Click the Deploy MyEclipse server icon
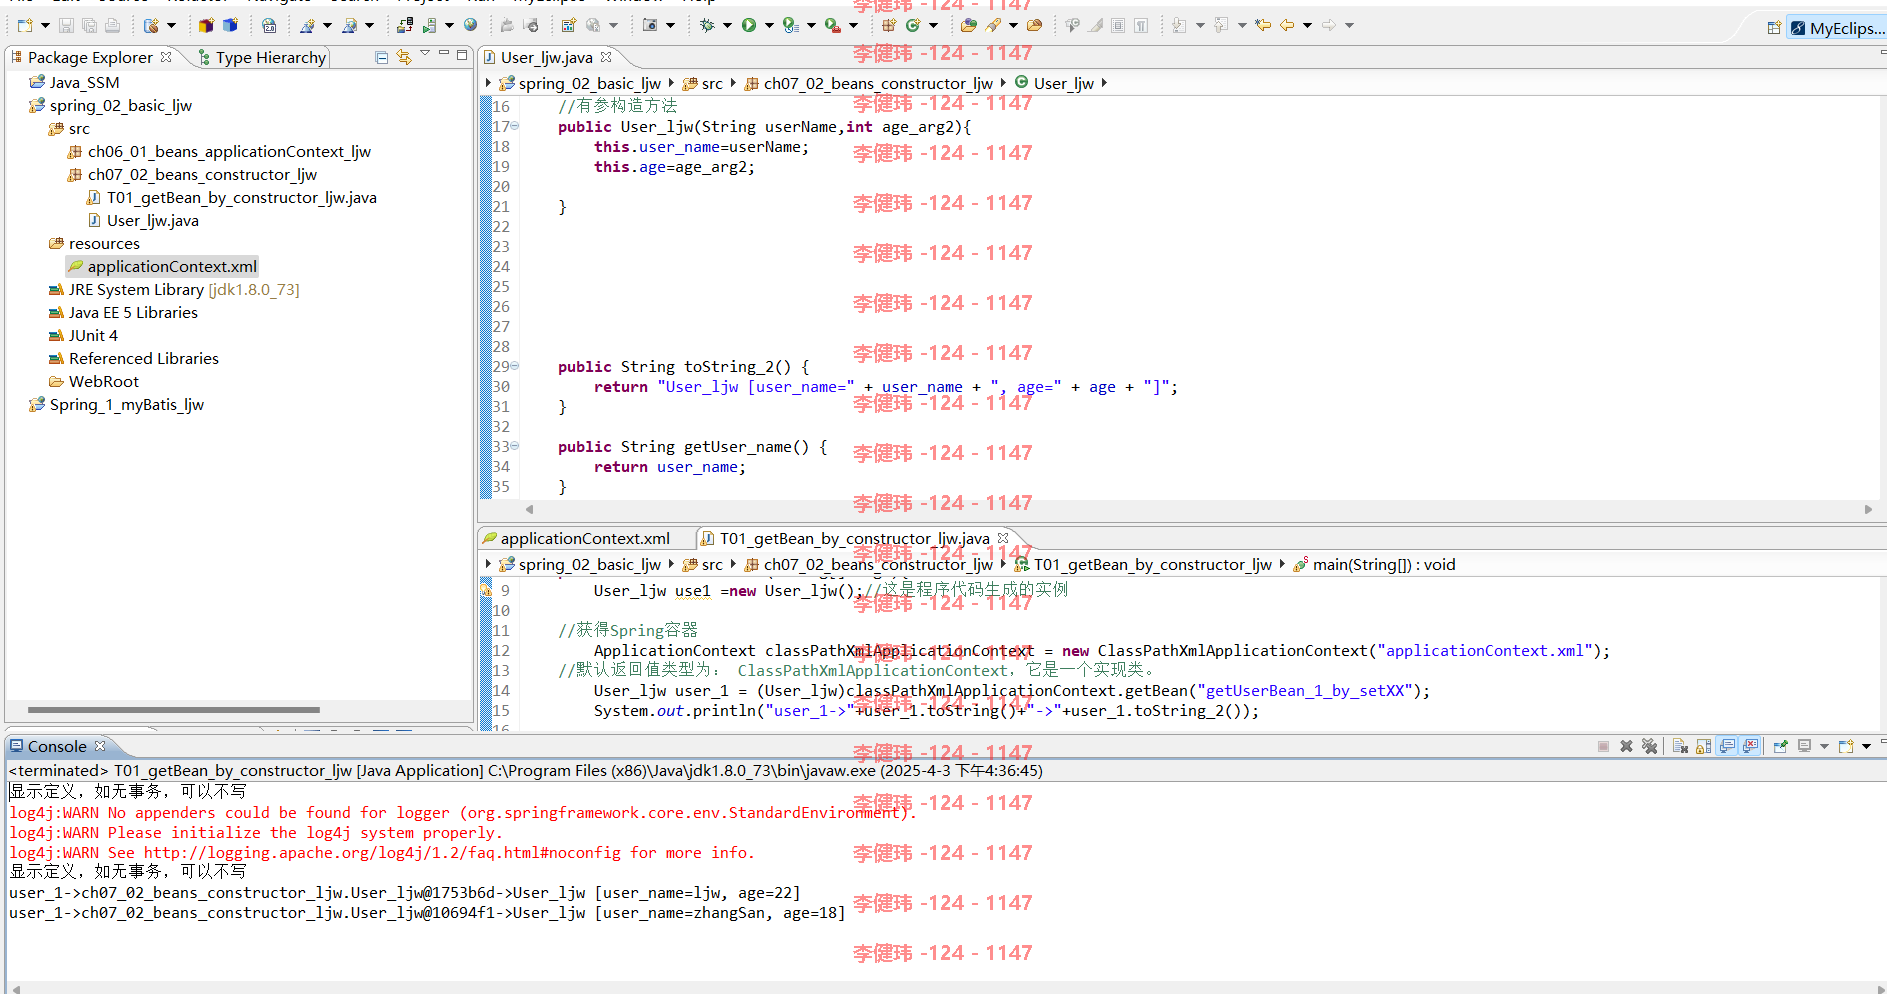Image resolution: width=1887 pixels, height=994 pixels. pyautogui.click(x=404, y=25)
